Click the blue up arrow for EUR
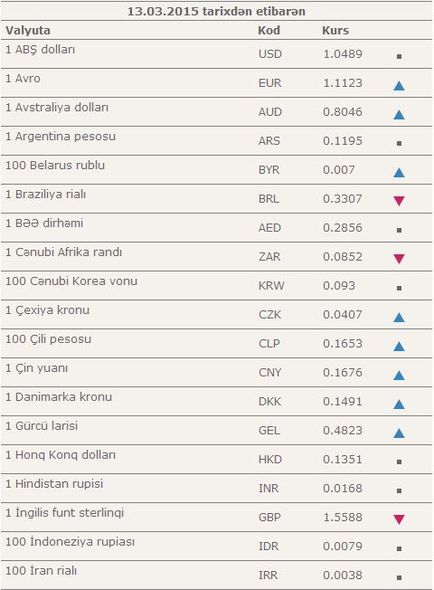 399,86
